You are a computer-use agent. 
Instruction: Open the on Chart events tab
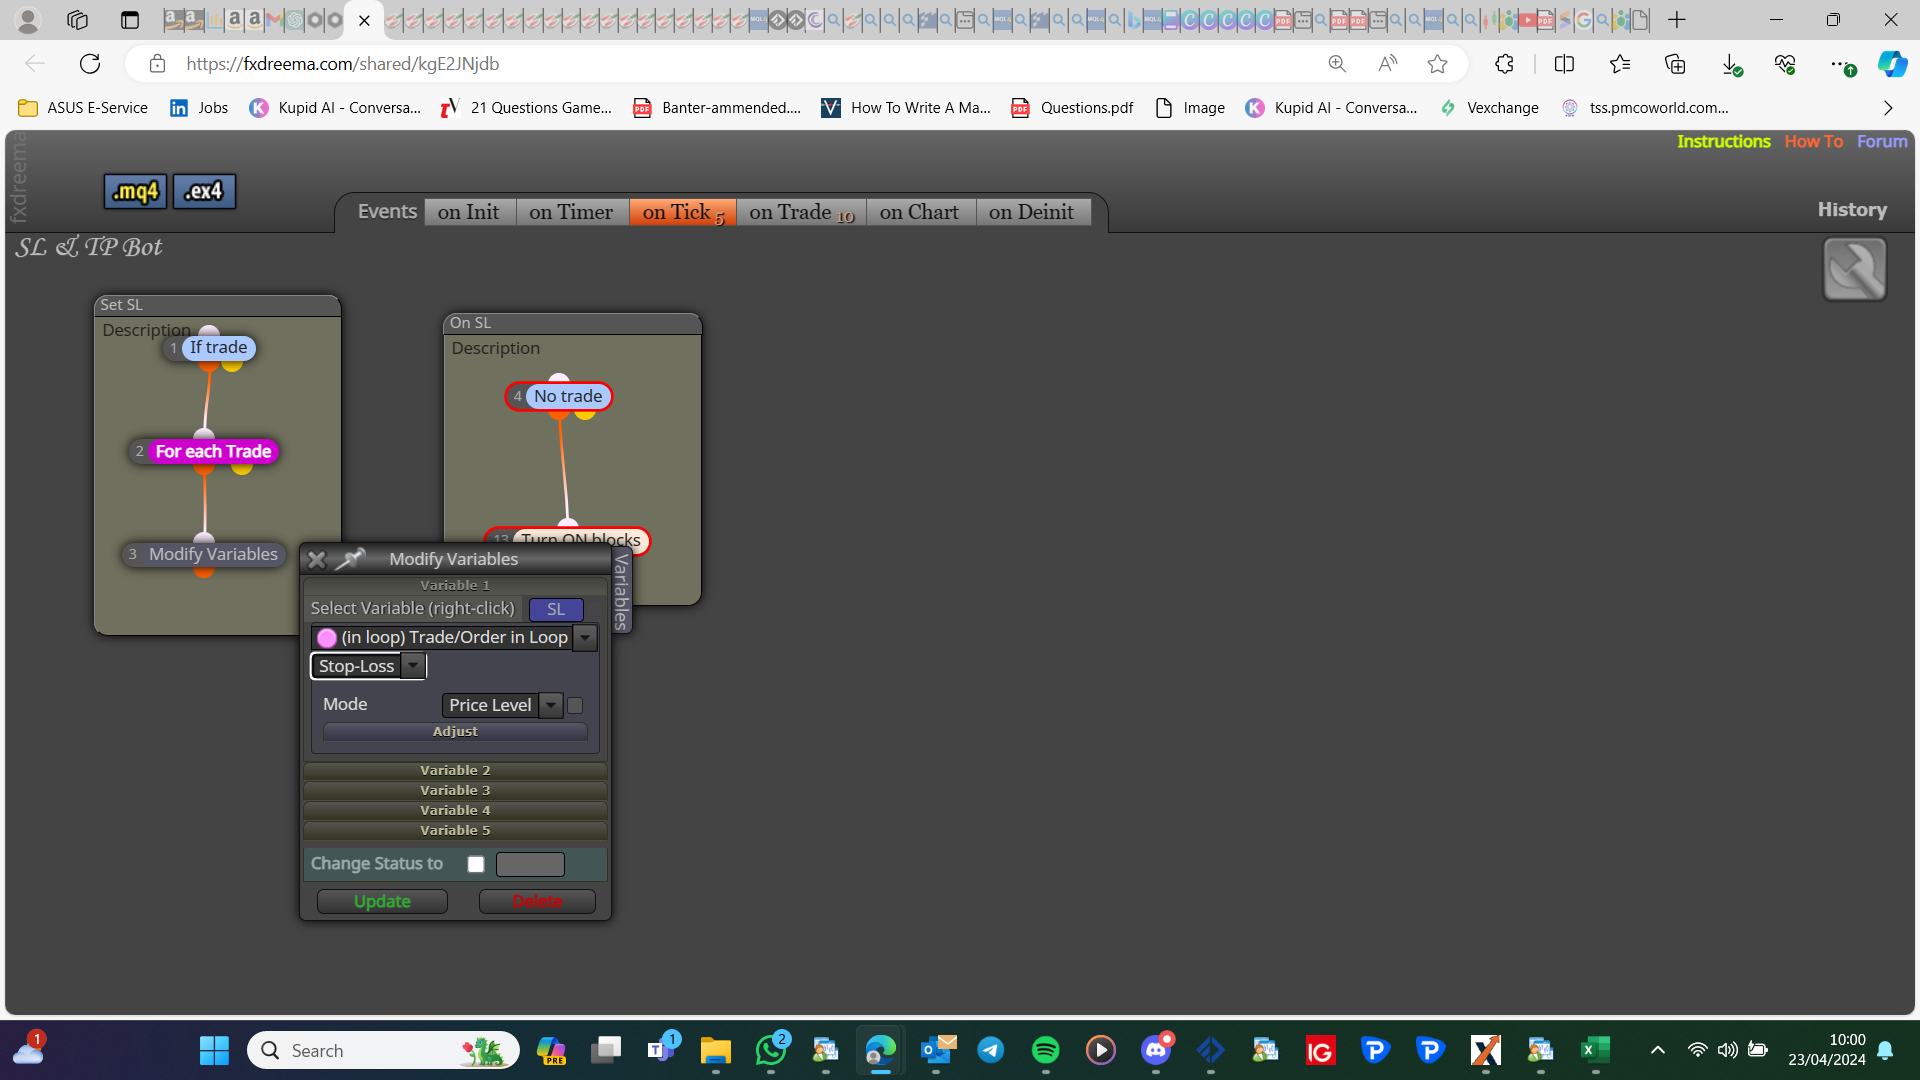coord(920,212)
